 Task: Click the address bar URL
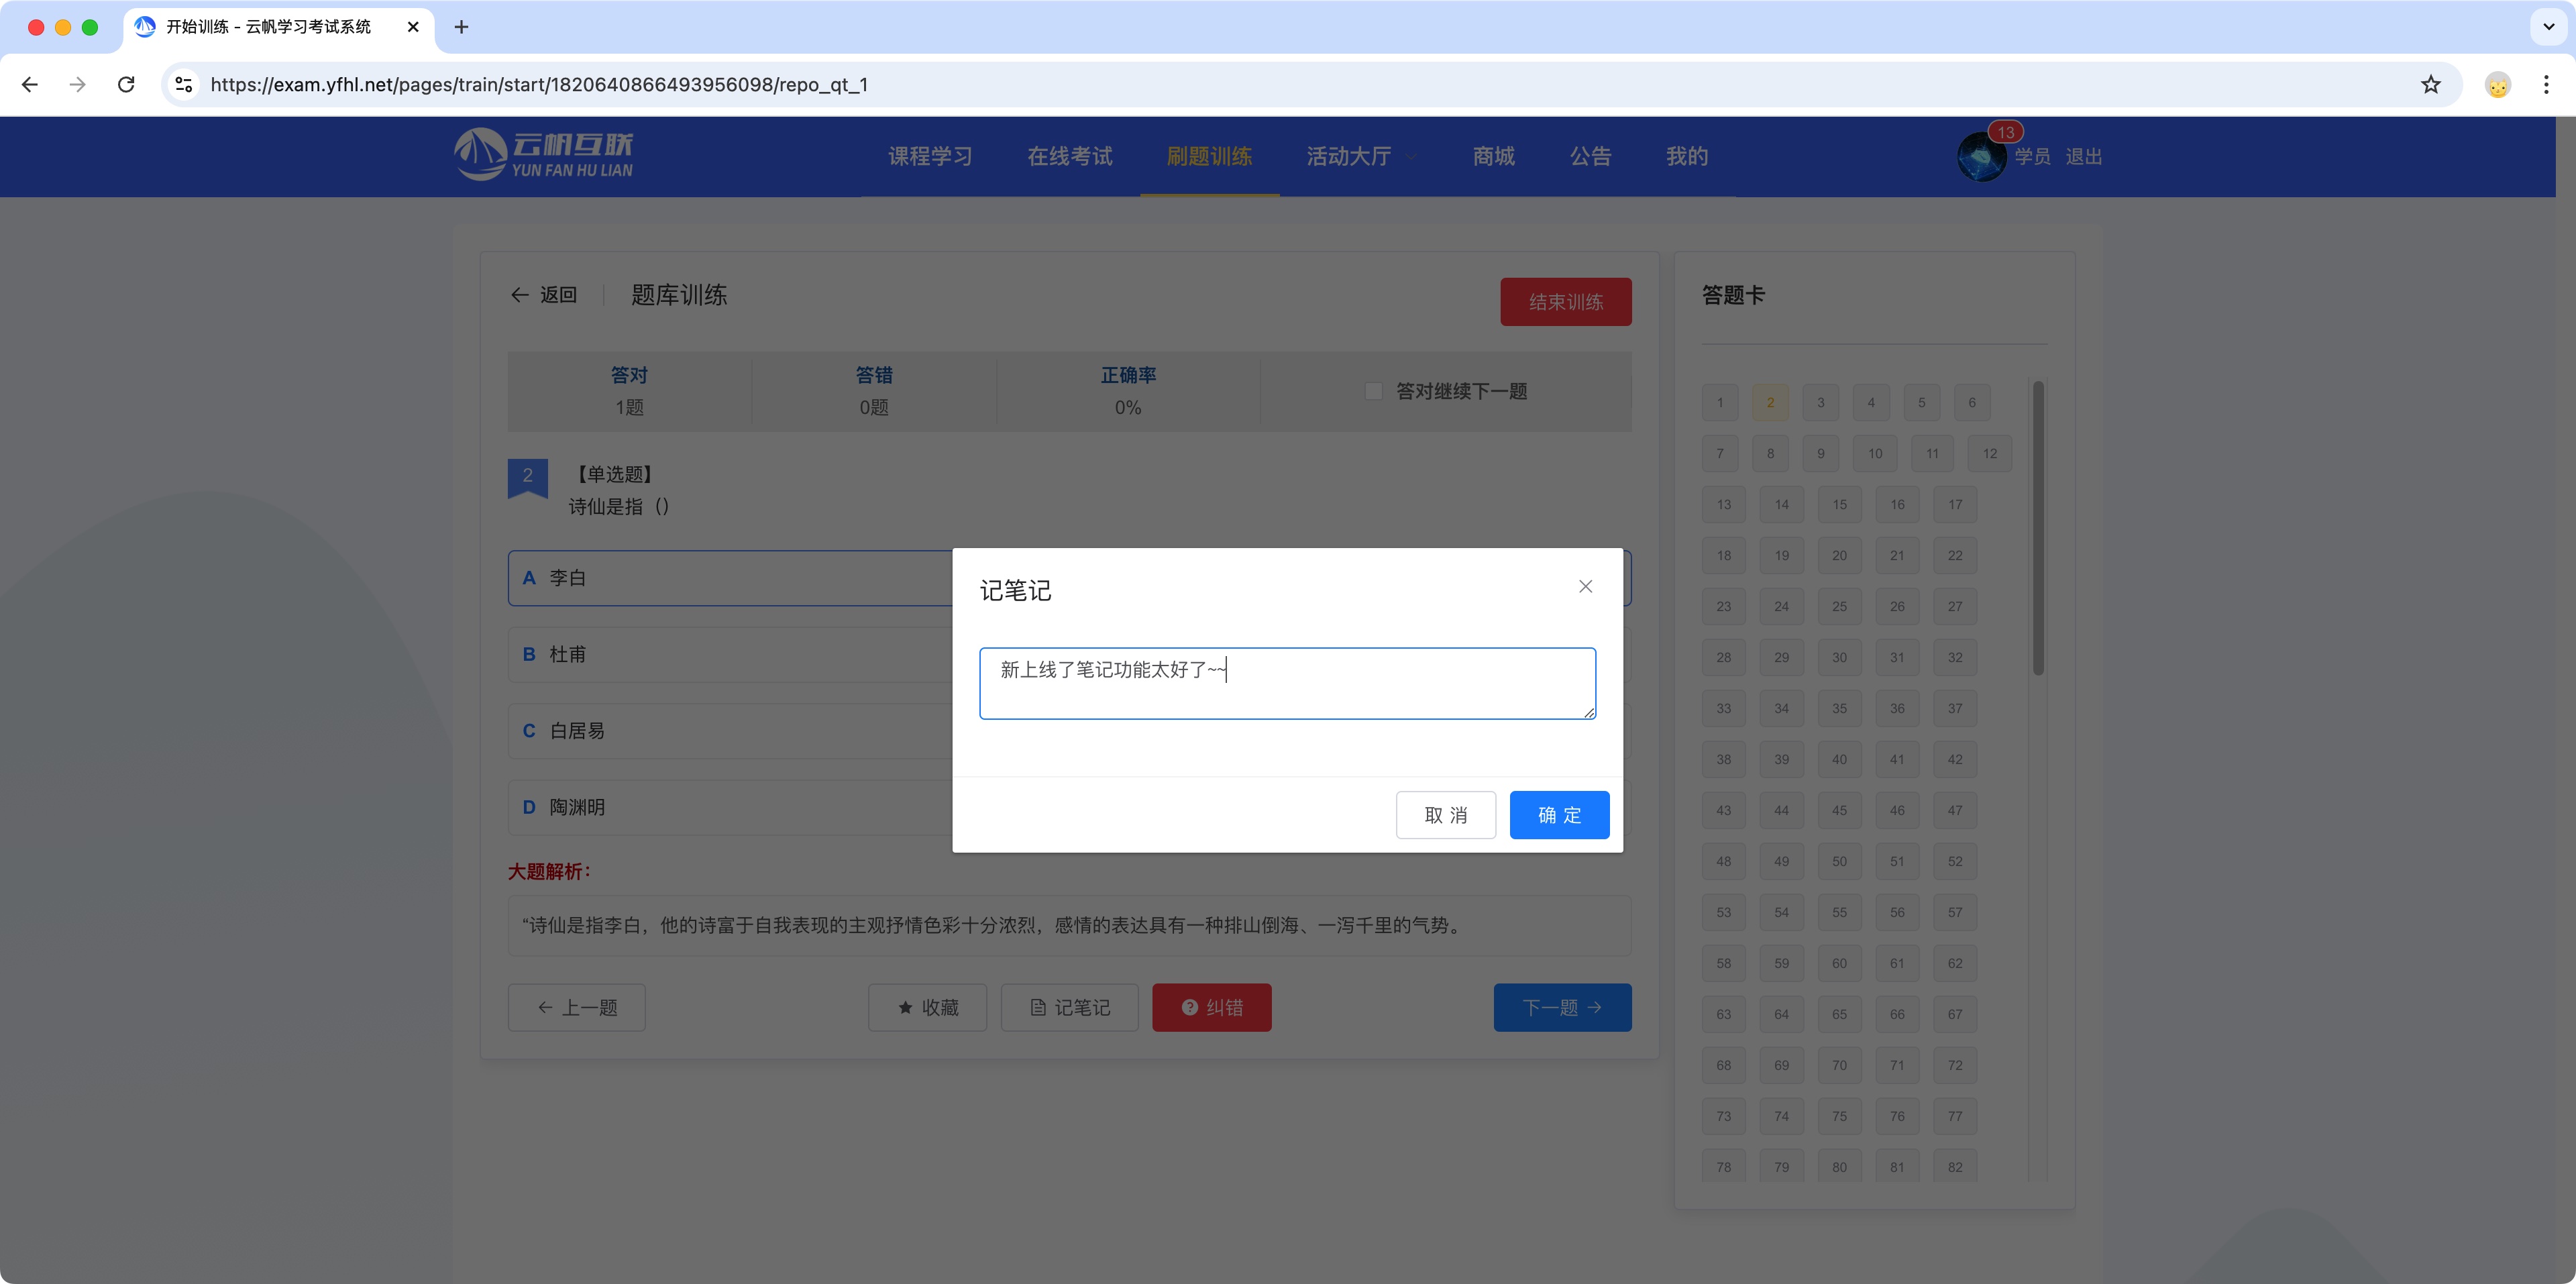click(x=539, y=85)
